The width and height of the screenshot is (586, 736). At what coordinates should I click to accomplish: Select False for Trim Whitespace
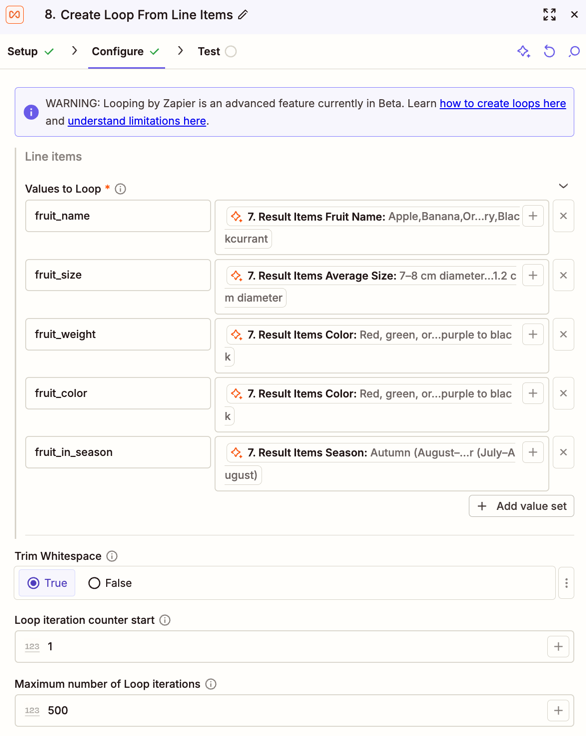(110, 583)
